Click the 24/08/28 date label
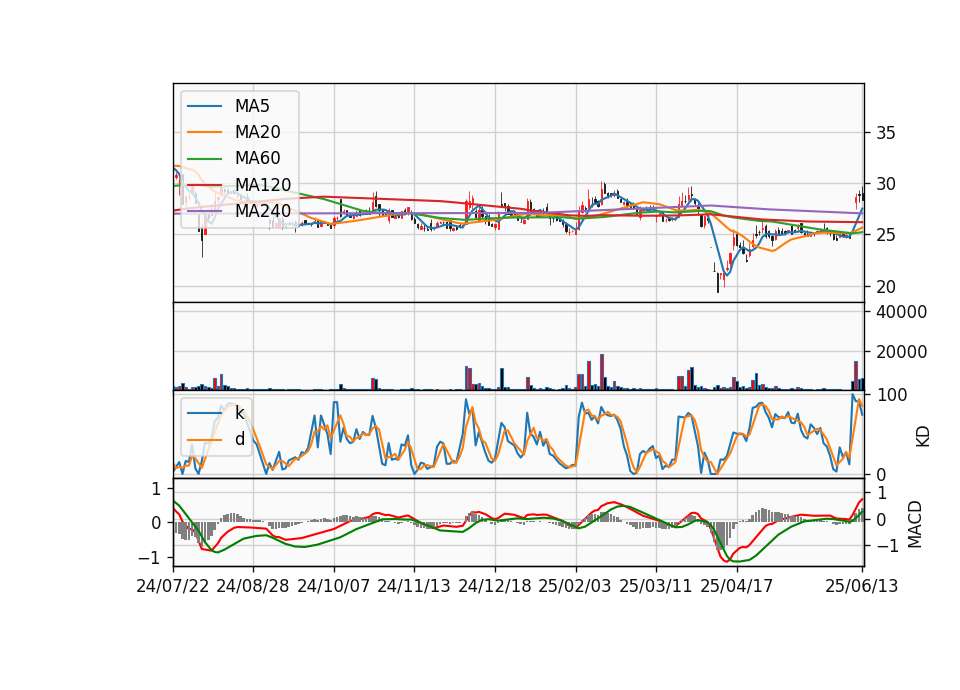This screenshot has height=690, width=960. (253, 586)
